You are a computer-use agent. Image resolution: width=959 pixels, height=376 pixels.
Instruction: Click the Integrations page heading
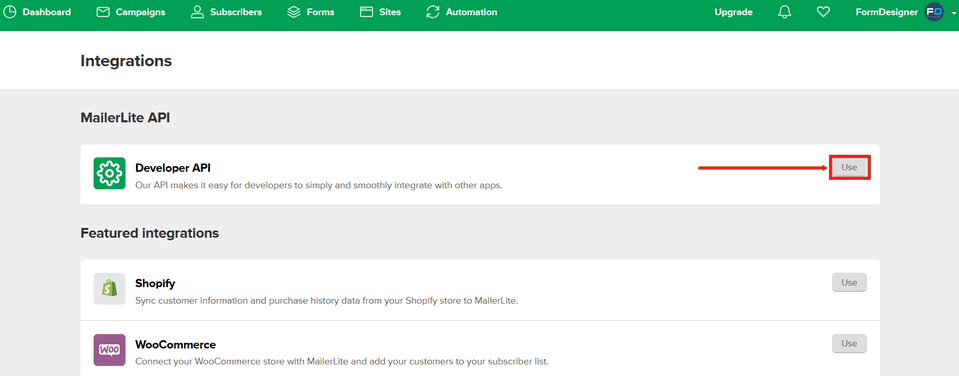(126, 61)
